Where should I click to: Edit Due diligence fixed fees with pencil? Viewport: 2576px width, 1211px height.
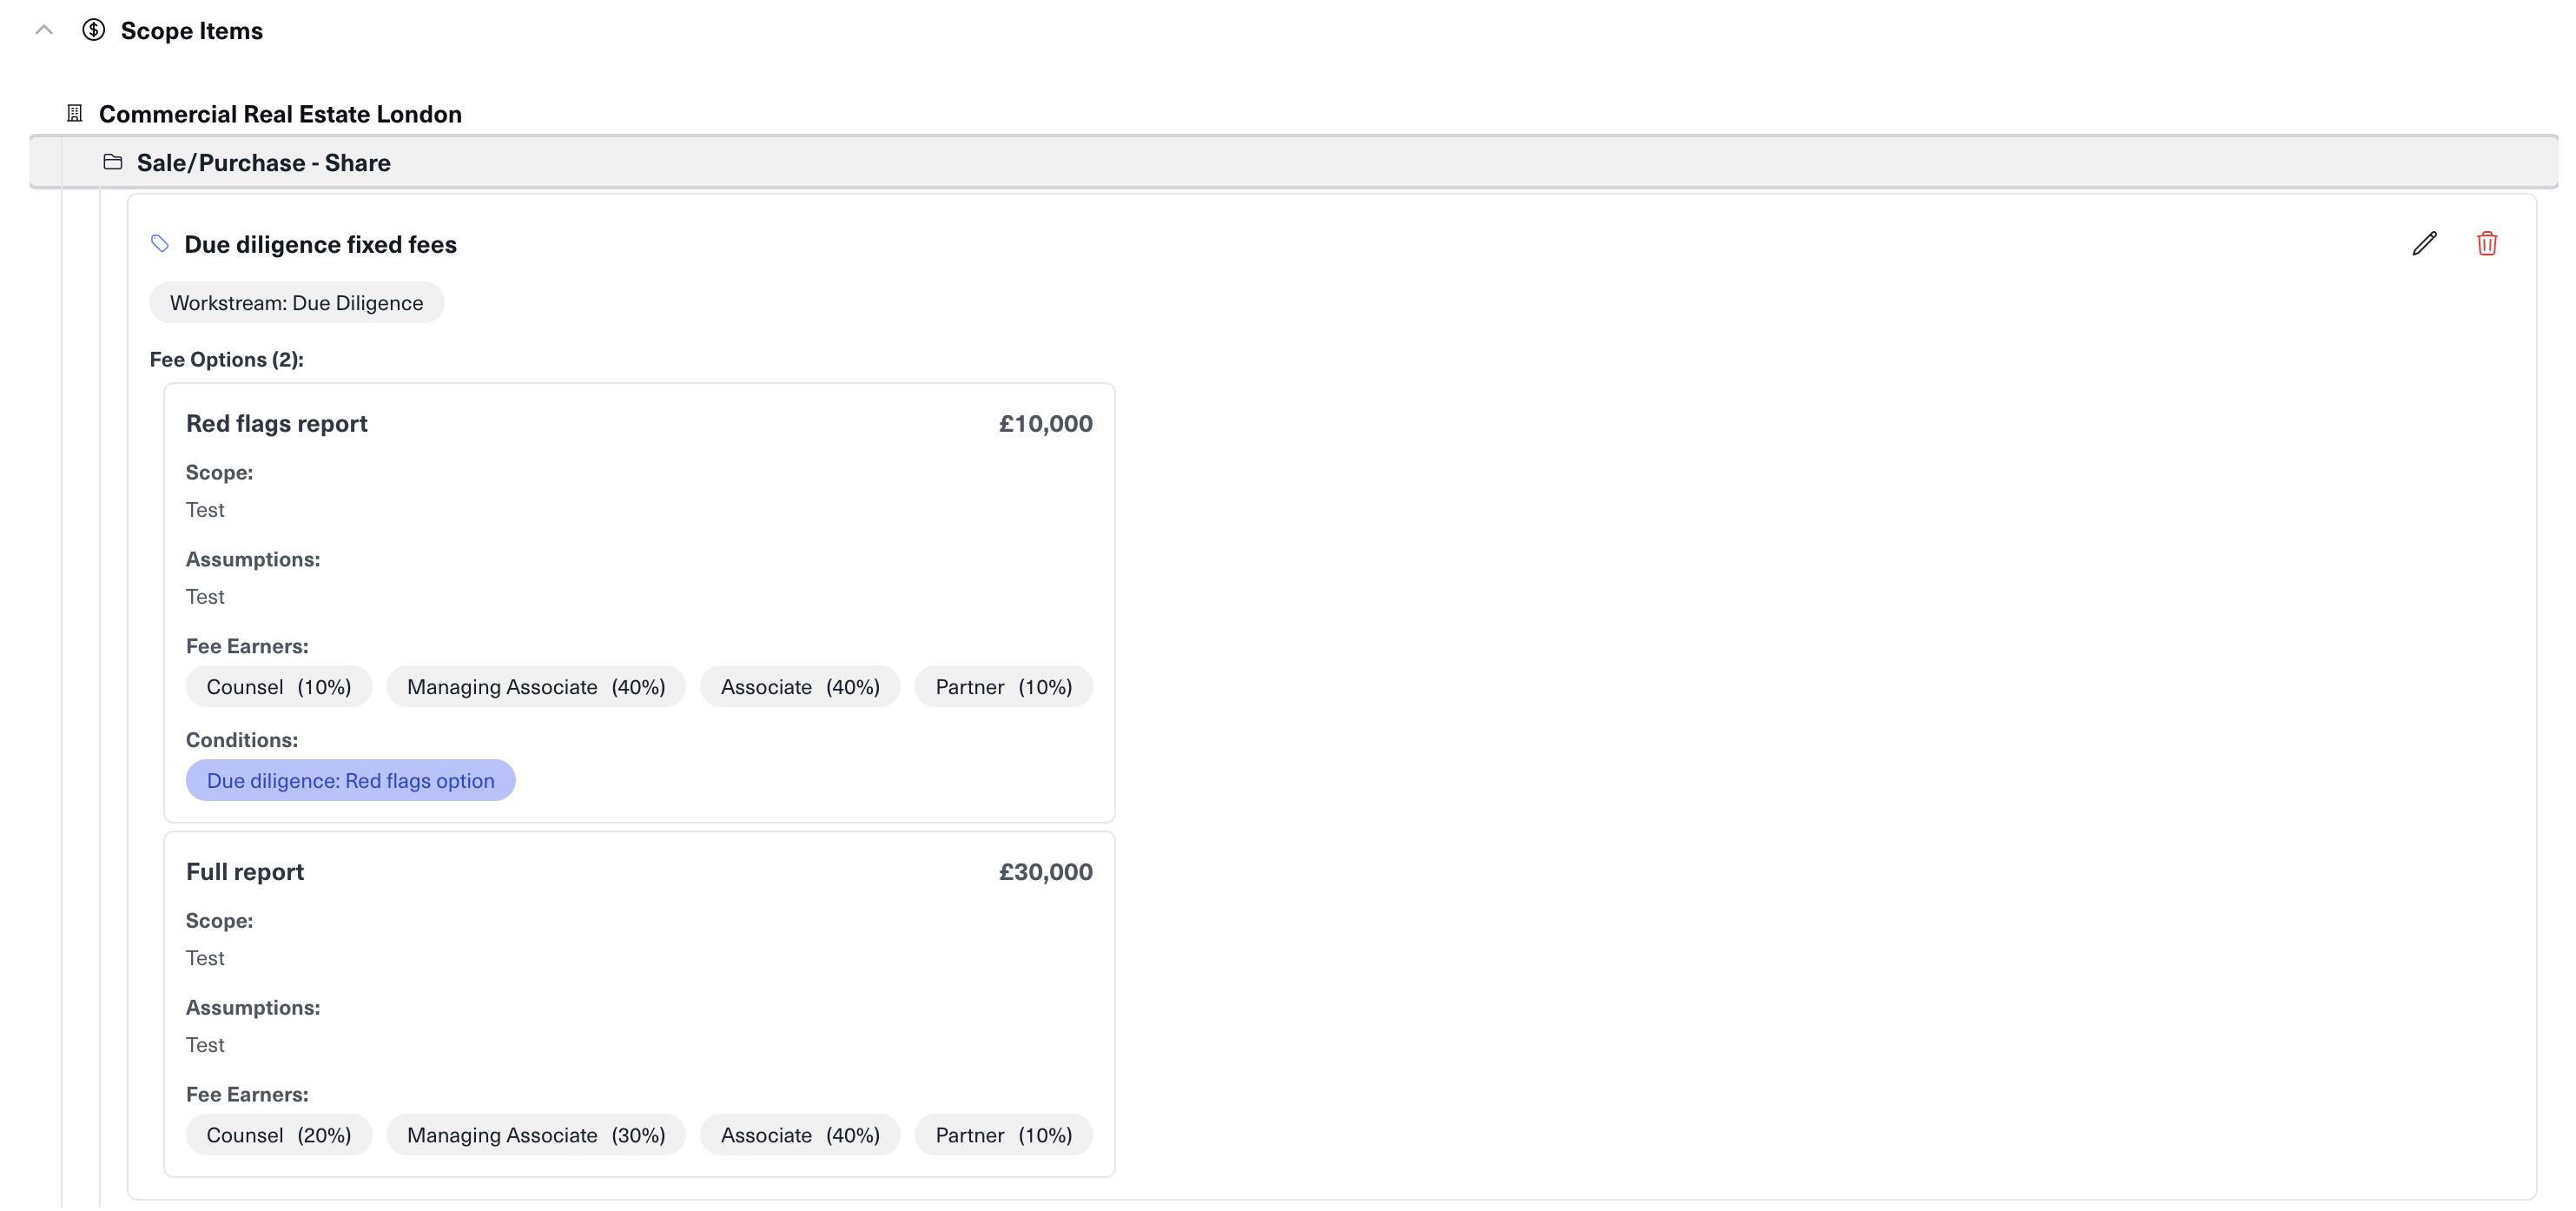(2423, 243)
